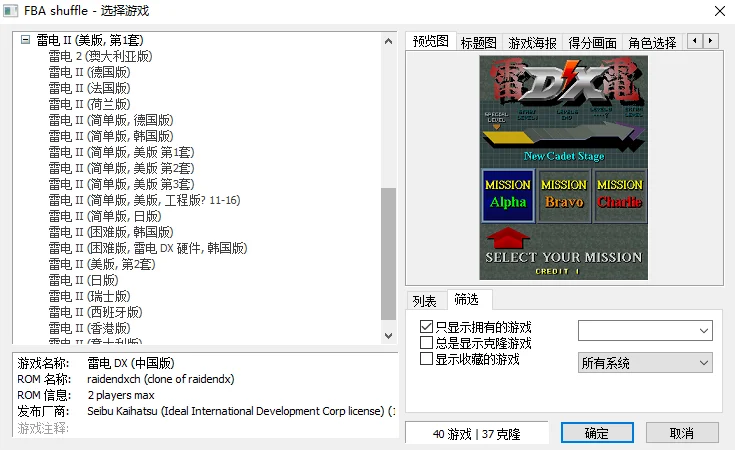Select 雷电 II (困难版, 韩国版)
This screenshot has height=450, width=735.
click(x=111, y=232)
